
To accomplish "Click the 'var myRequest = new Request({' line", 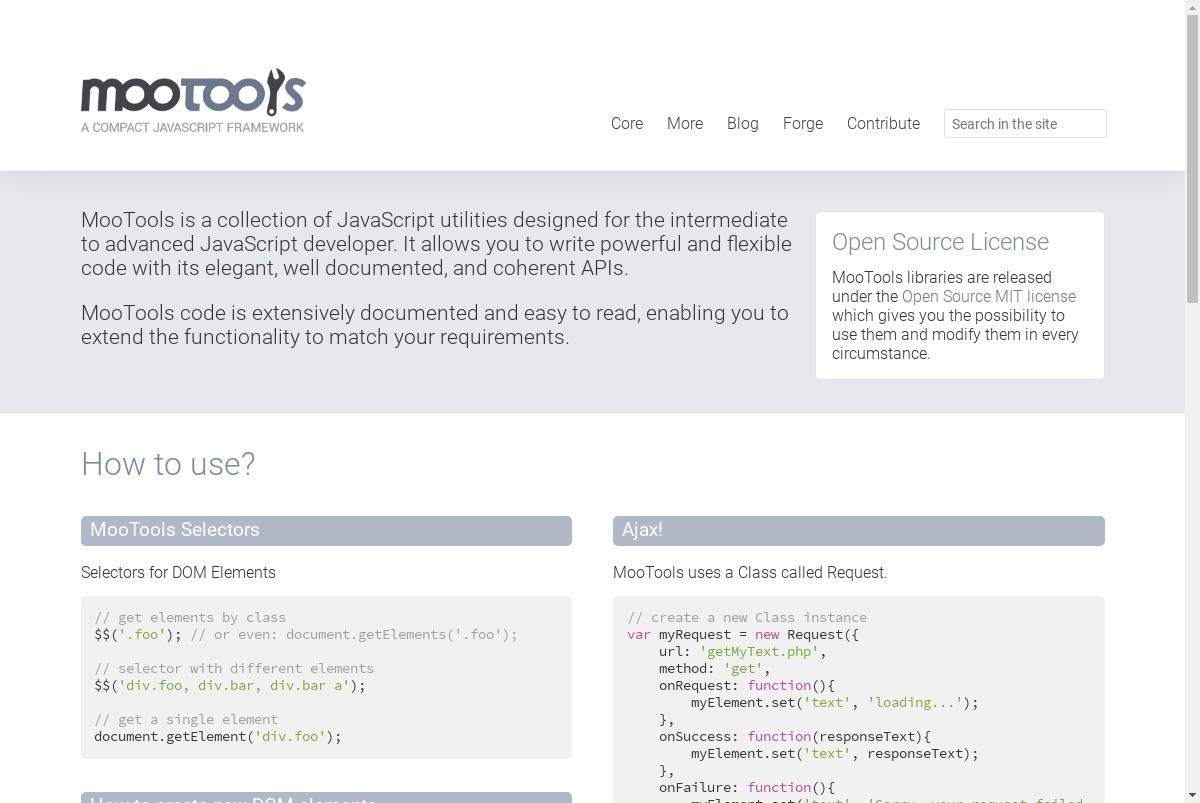I will (x=743, y=635).
